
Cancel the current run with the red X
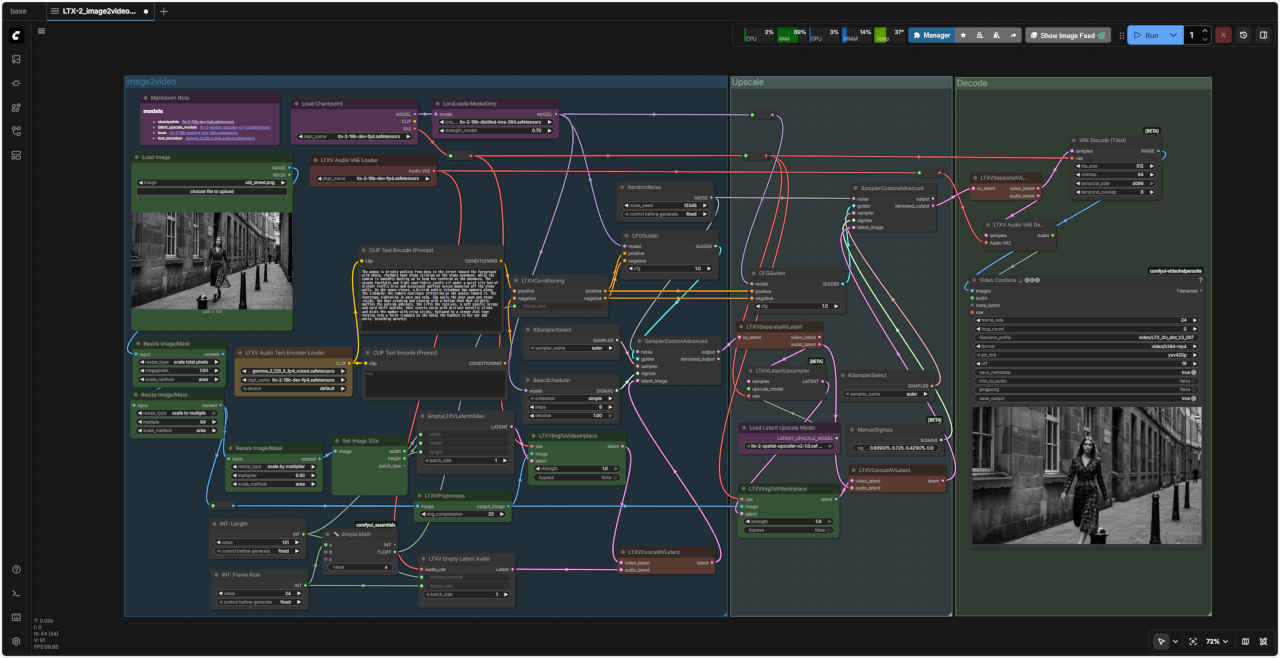[1223, 35]
